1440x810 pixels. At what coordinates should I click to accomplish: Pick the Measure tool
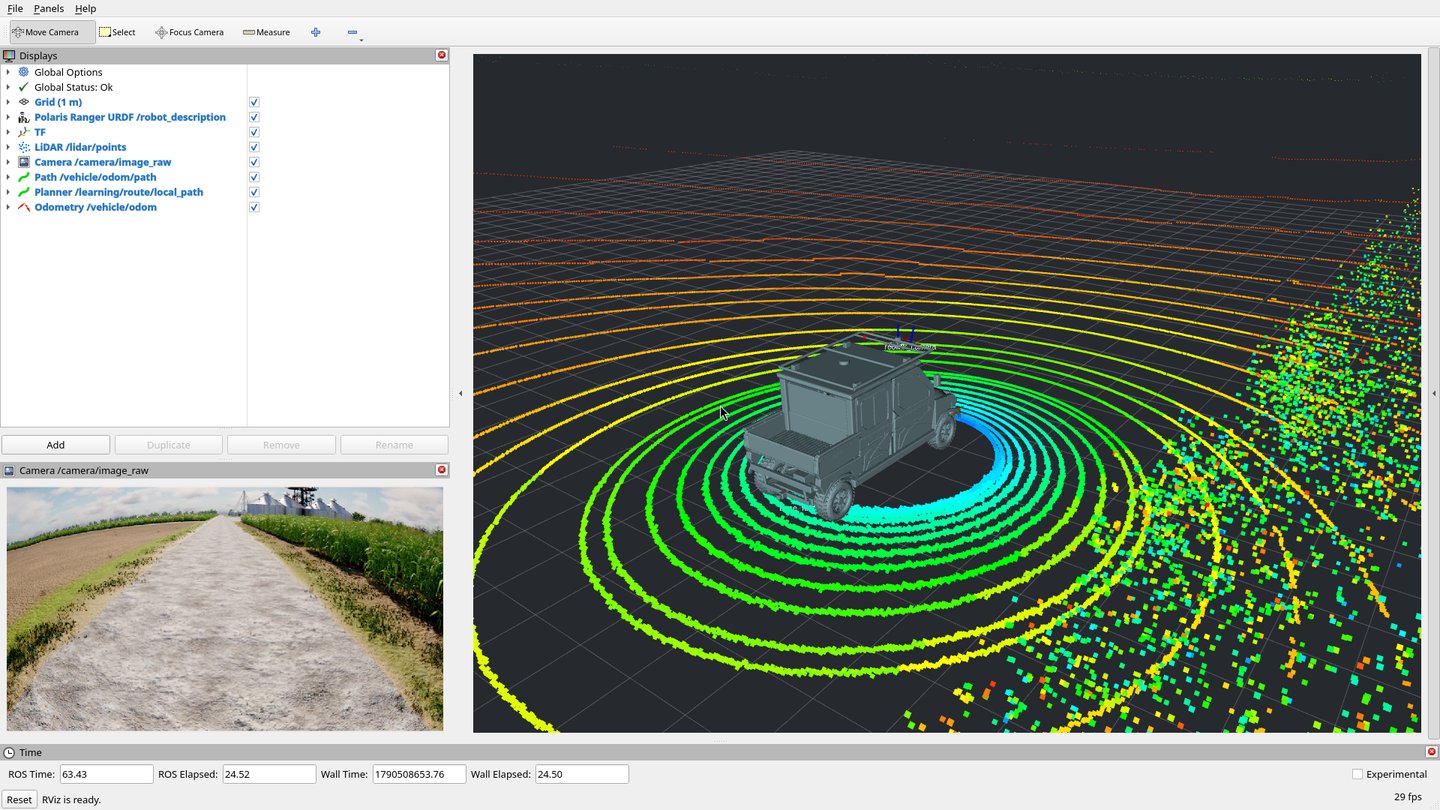[266, 32]
